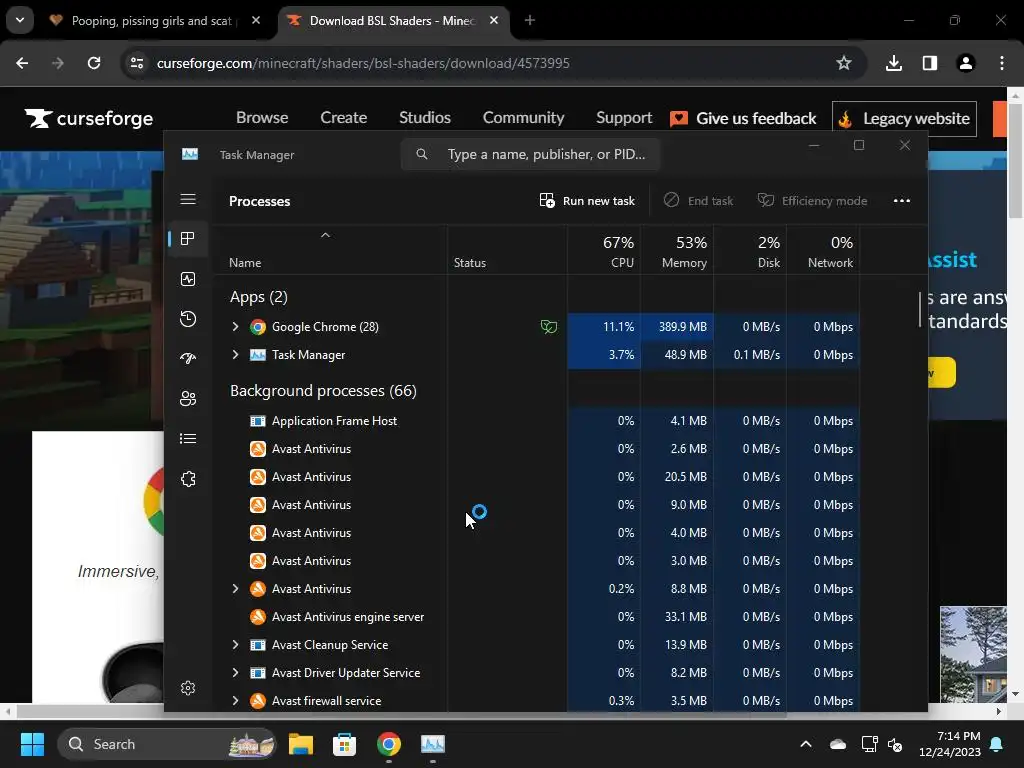Viewport: 1024px width, 768px height.
Task: Select the Download BSL Shaders tab
Action: tap(393, 21)
